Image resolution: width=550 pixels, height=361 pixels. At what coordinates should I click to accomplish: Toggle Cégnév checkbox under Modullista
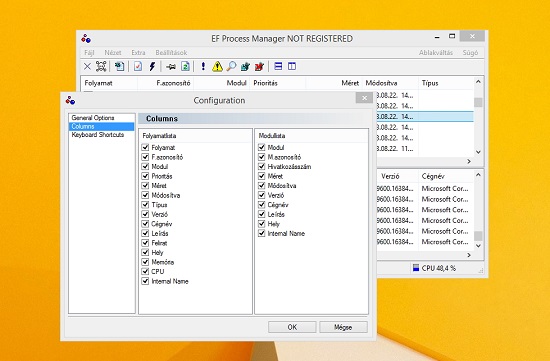261,205
